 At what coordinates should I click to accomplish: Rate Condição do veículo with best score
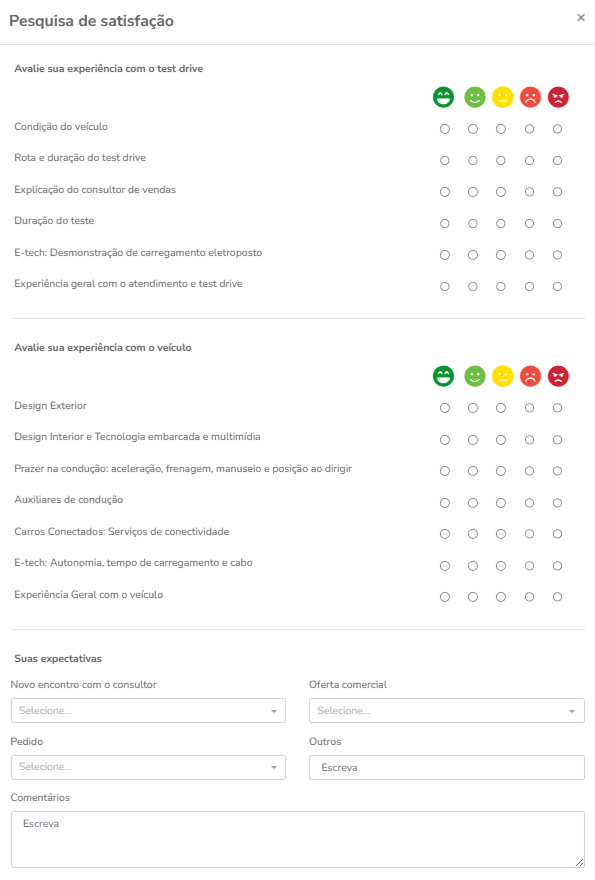pyautogui.click(x=445, y=129)
